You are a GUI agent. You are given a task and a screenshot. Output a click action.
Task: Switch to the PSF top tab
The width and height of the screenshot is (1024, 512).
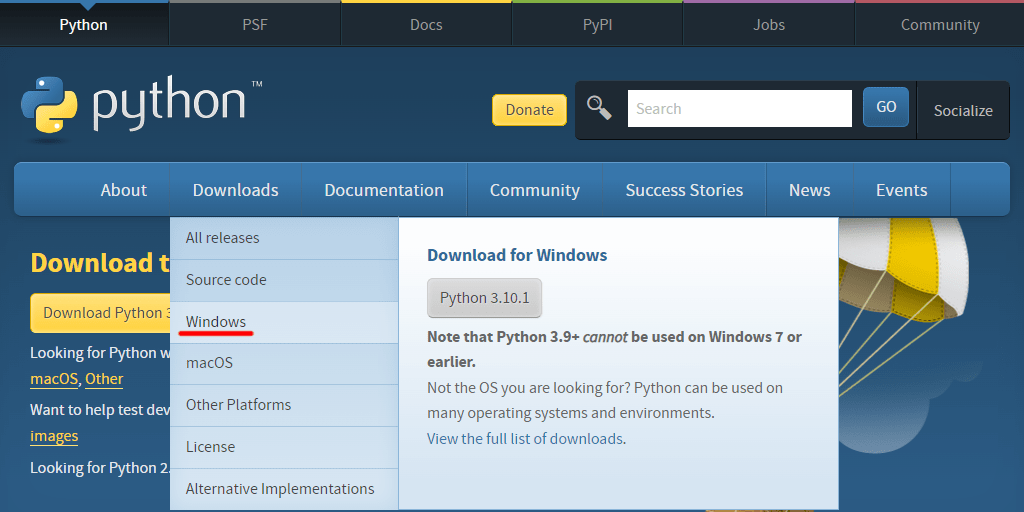tap(255, 25)
